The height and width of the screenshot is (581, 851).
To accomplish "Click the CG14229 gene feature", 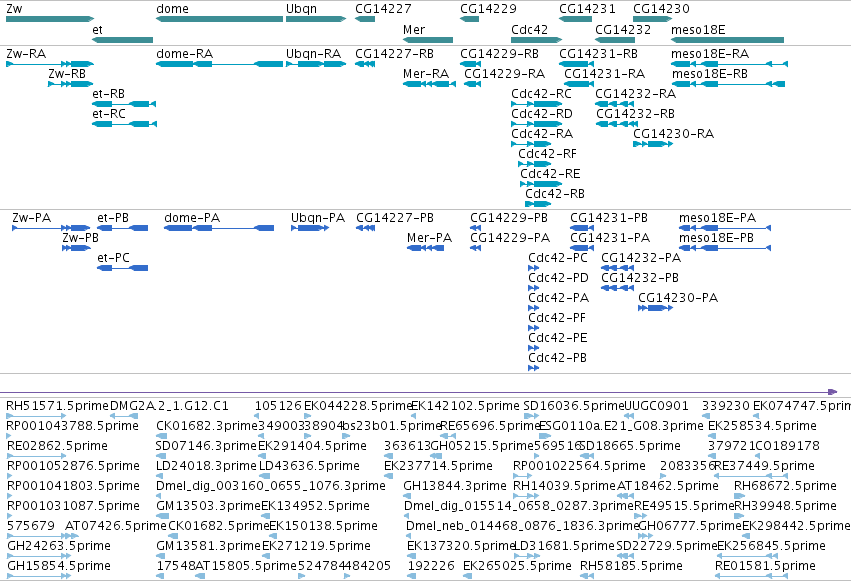I will click(469, 19).
